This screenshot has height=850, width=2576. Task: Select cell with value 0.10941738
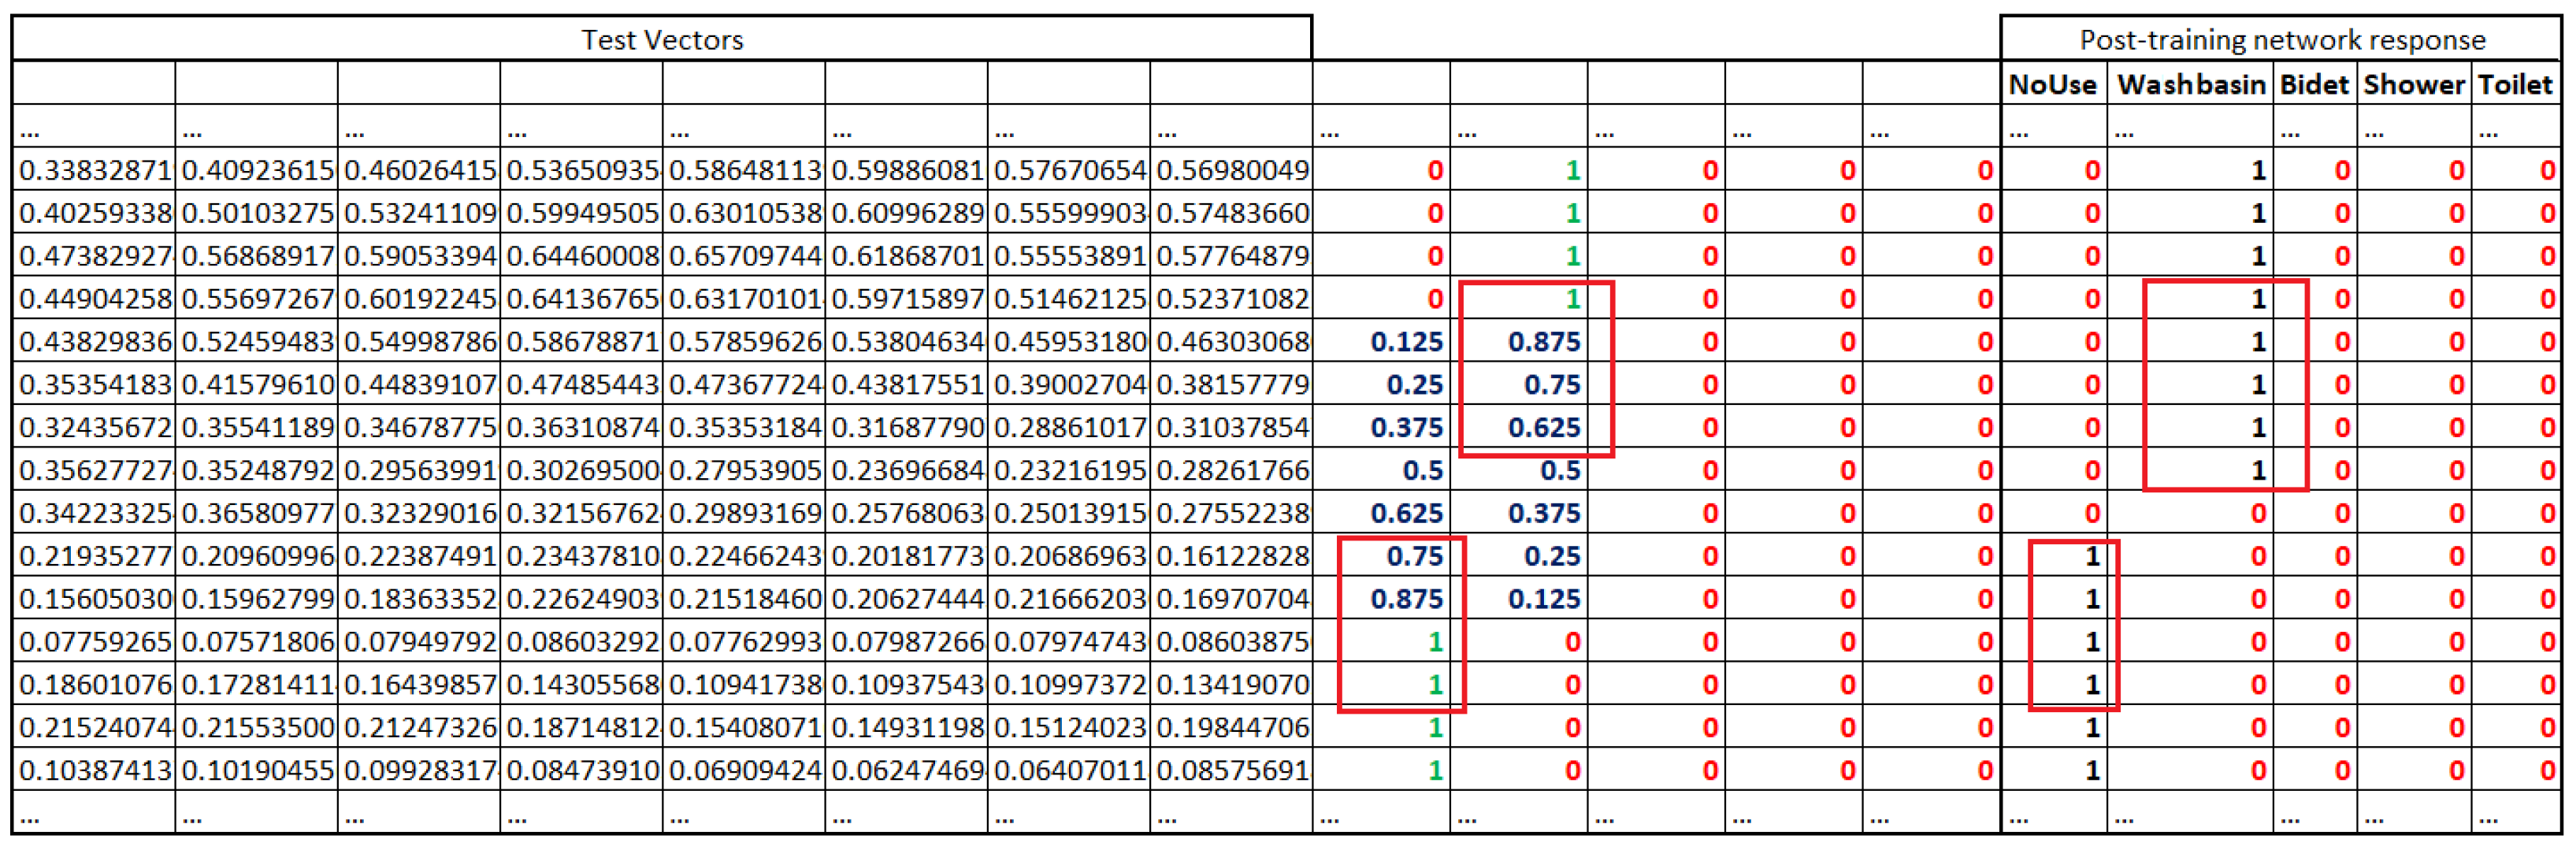pos(745,684)
